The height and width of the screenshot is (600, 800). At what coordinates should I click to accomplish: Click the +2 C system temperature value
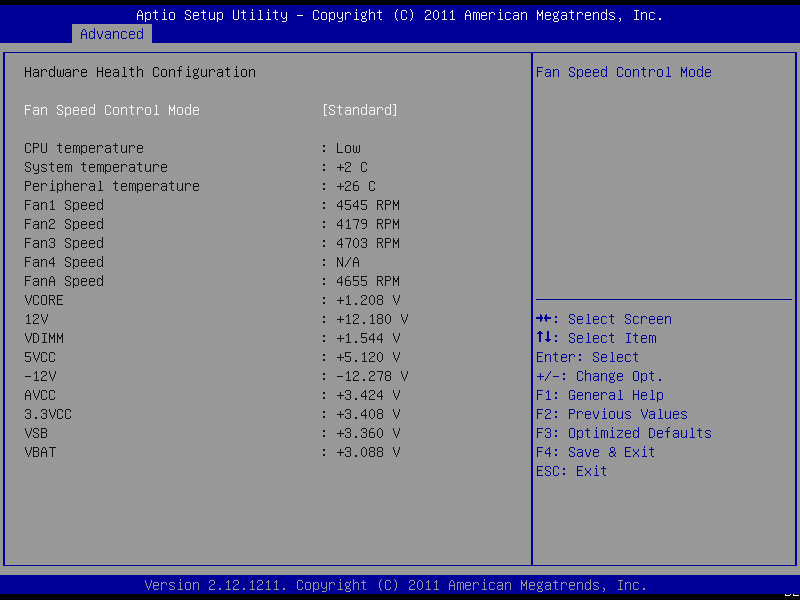coord(352,167)
